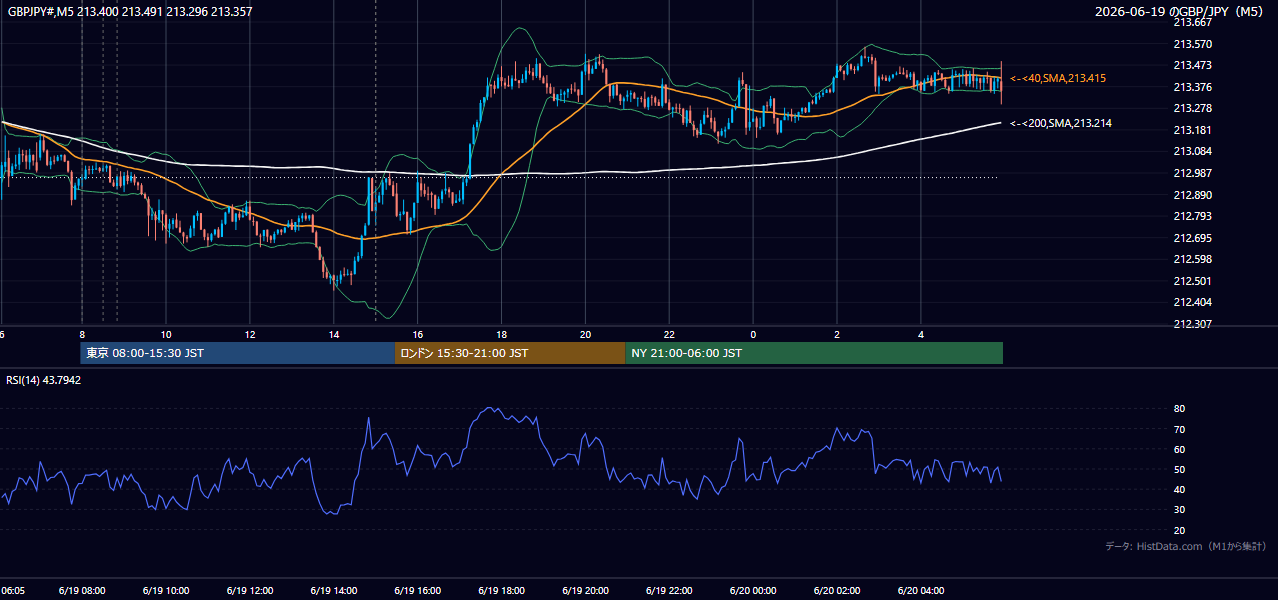Select the 東京 08:00-15:30 JST session bar
The image size is (1278, 600).
pos(238,353)
